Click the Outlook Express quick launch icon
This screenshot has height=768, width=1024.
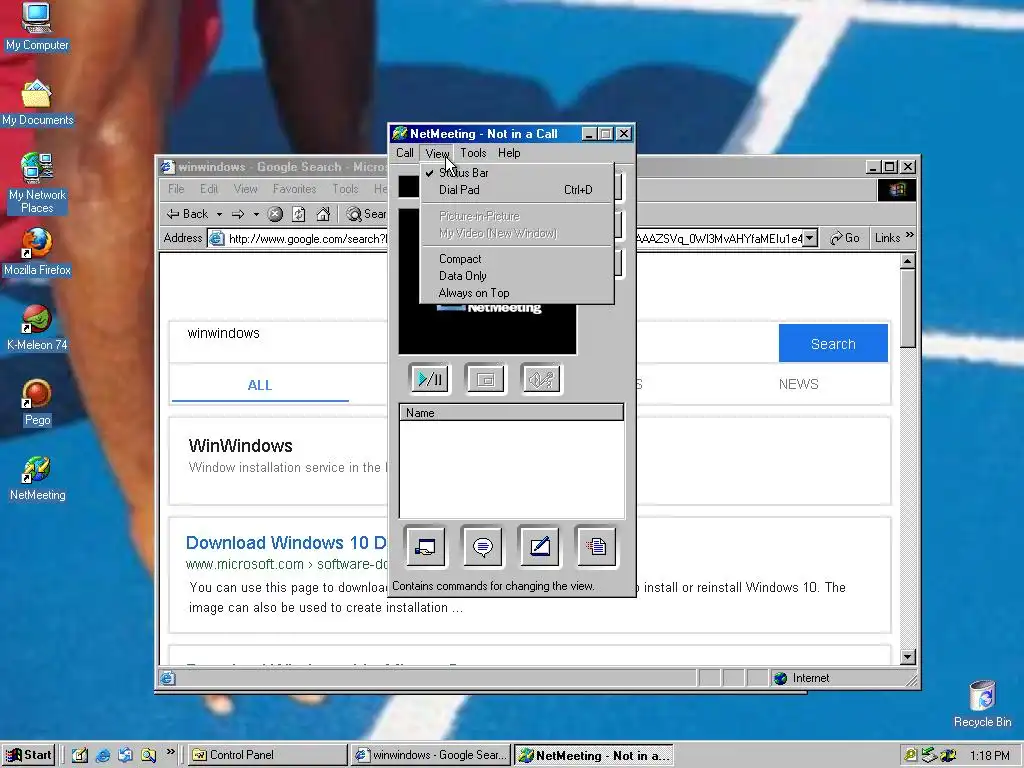click(x=125, y=755)
